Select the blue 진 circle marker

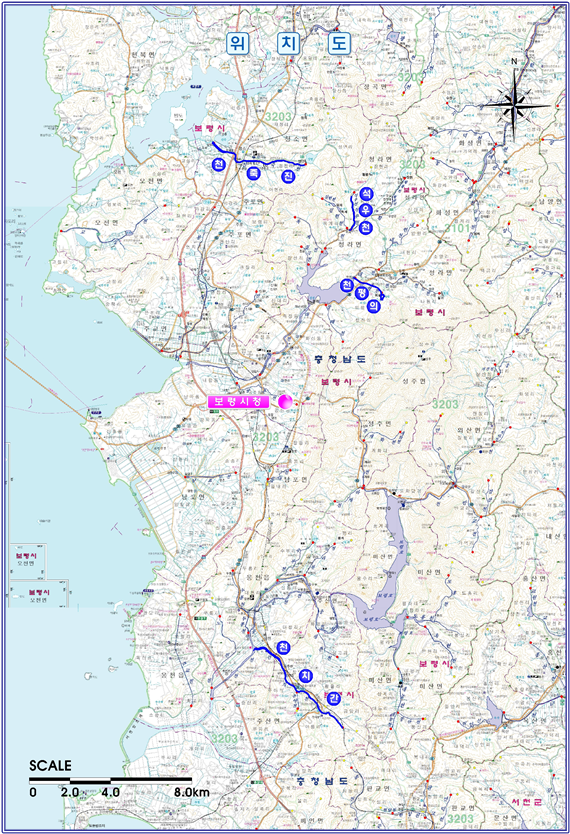point(288,177)
